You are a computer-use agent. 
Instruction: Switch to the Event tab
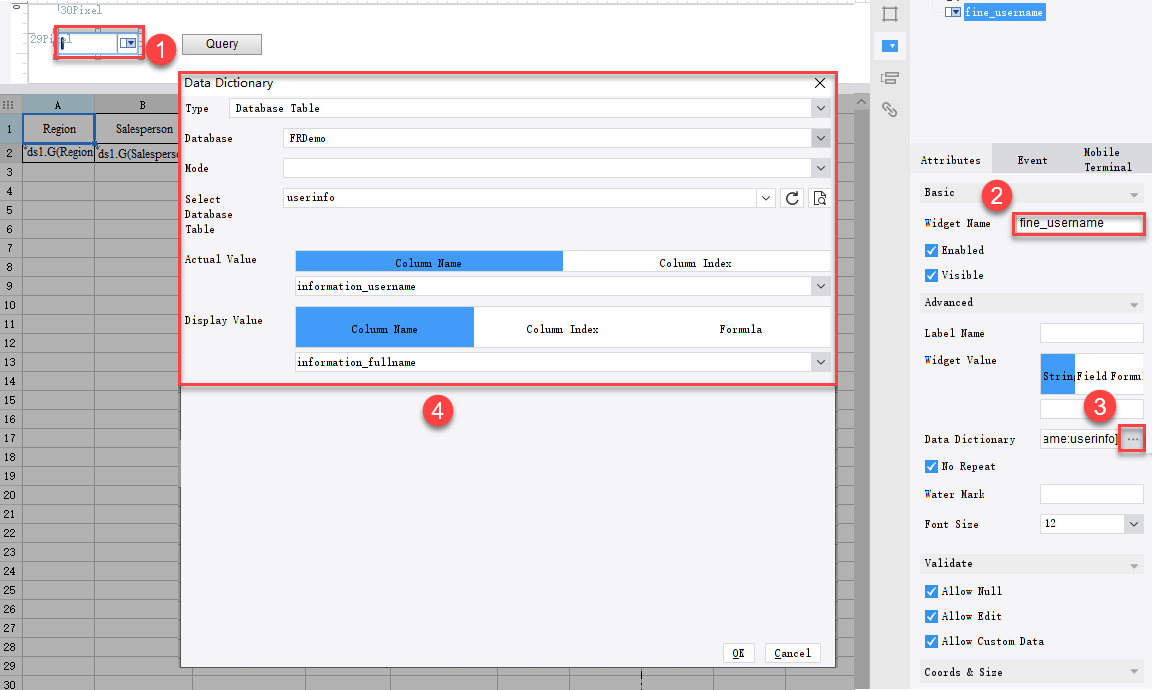coord(1032,160)
